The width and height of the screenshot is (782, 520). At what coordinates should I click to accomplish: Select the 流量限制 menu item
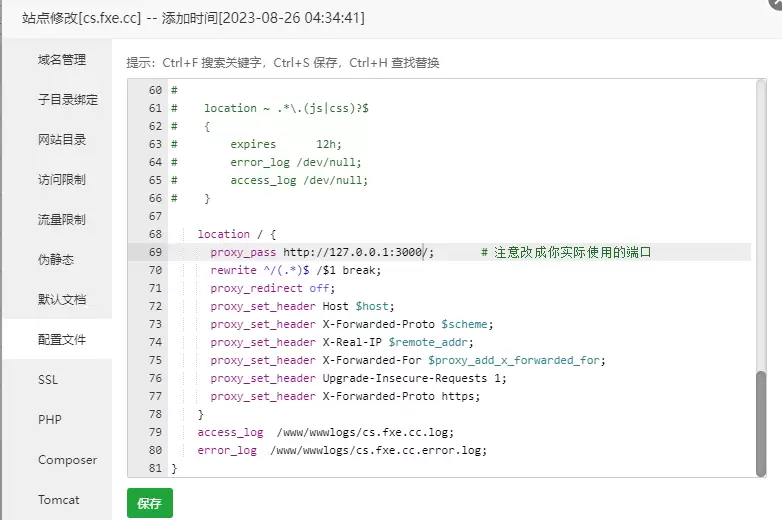tap(61, 219)
